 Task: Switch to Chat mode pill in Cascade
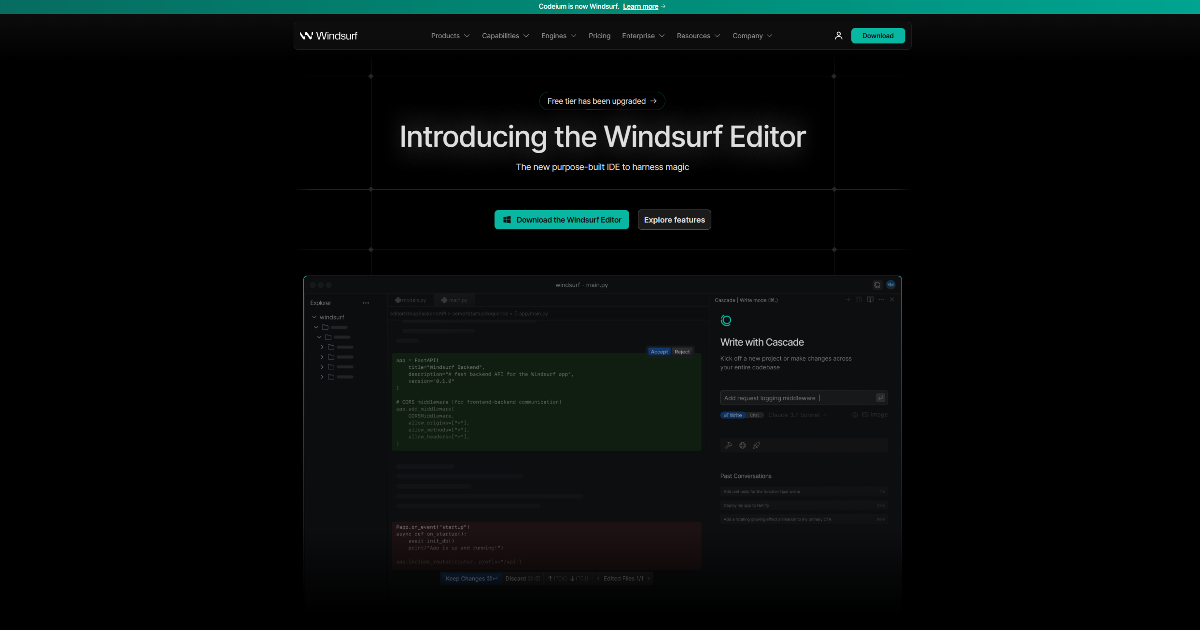(x=754, y=415)
